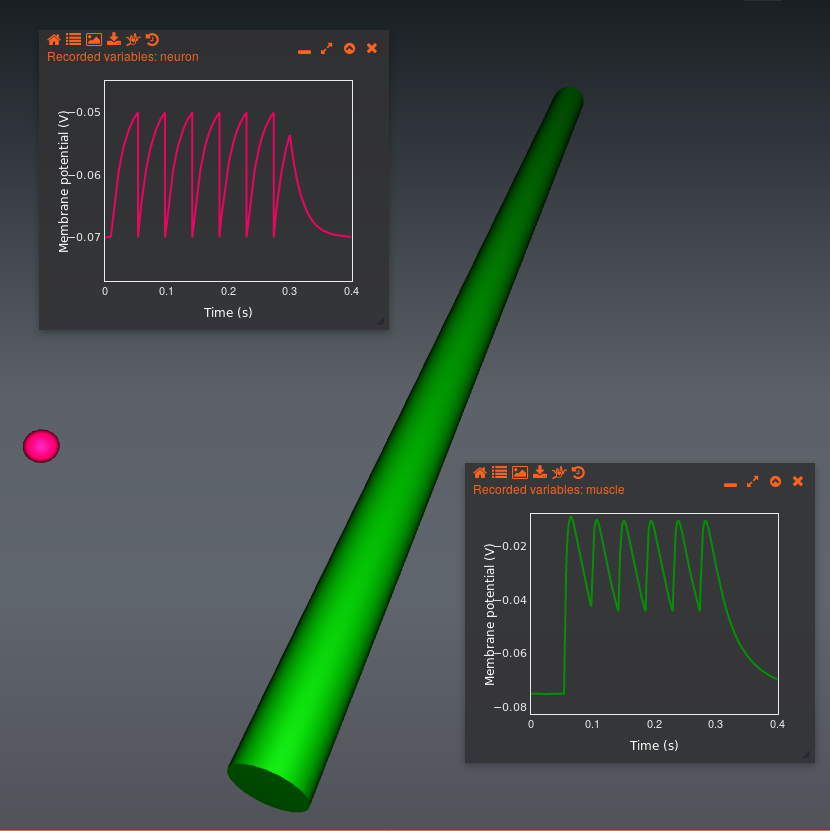Viewport: 830px width, 831px height.
Task: Save neuron plot as image
Action: tap(93, 40)
